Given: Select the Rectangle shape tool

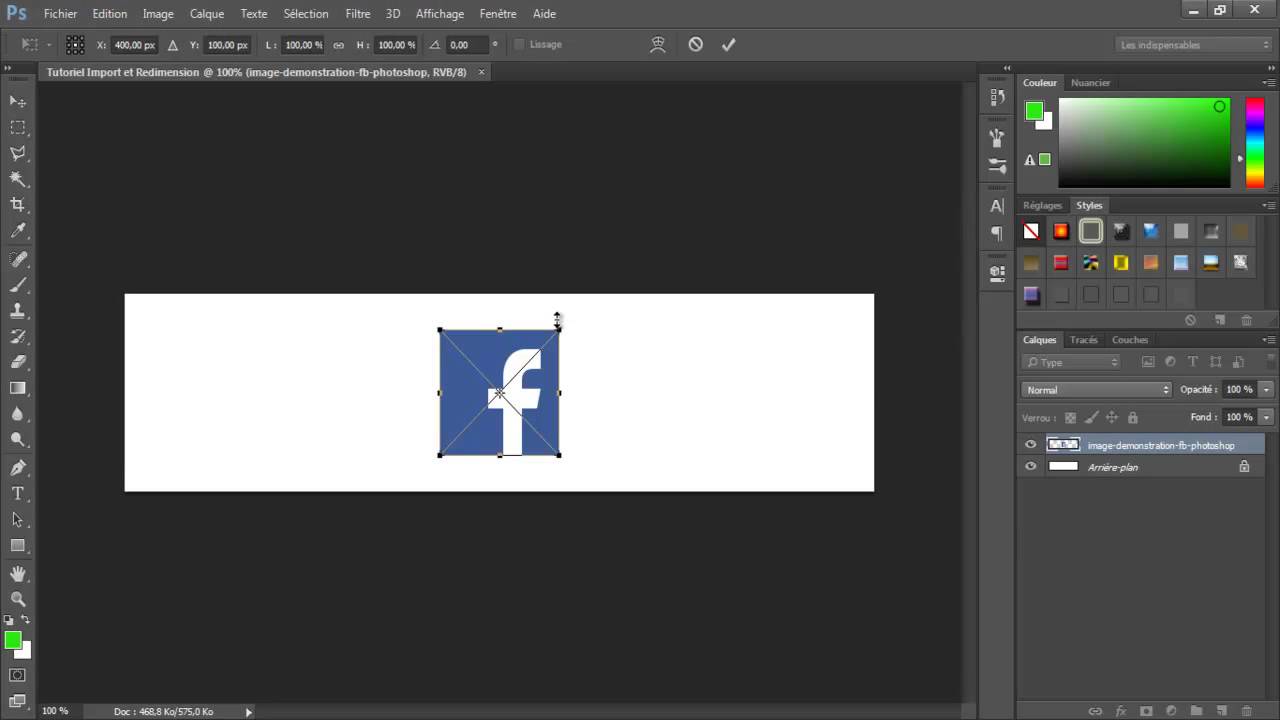Looking at the screenshot, I should 18,546.
